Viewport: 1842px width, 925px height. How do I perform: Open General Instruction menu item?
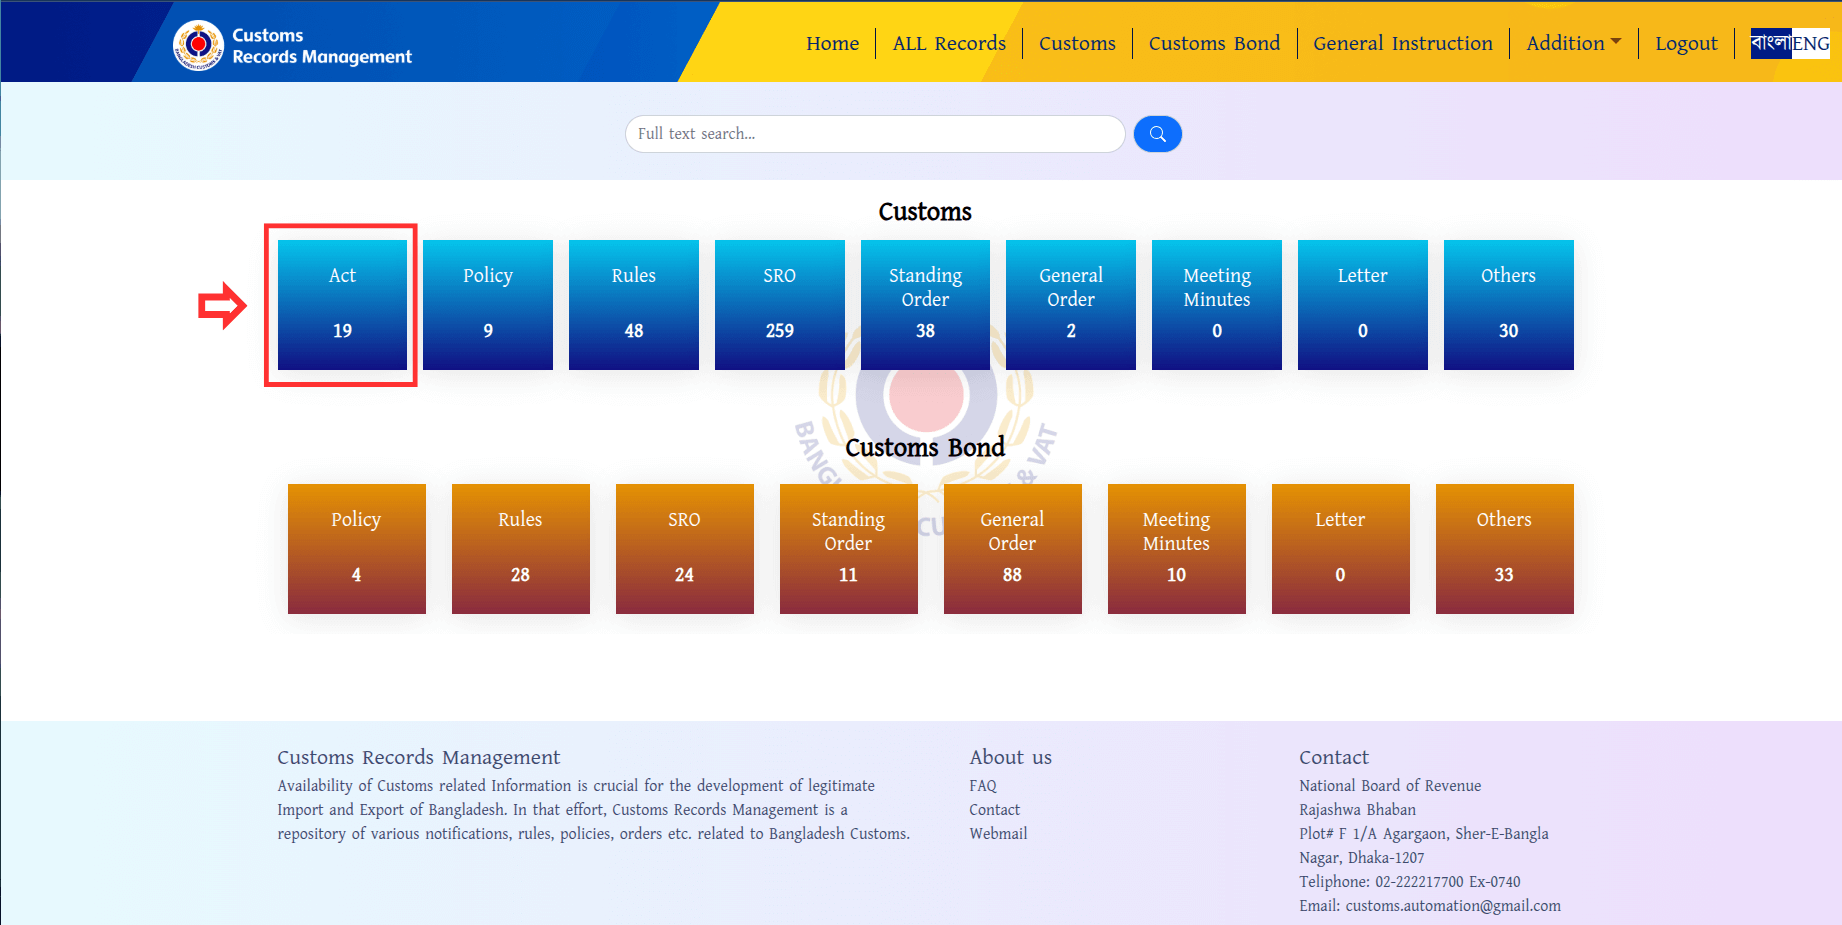(1403, 43)
